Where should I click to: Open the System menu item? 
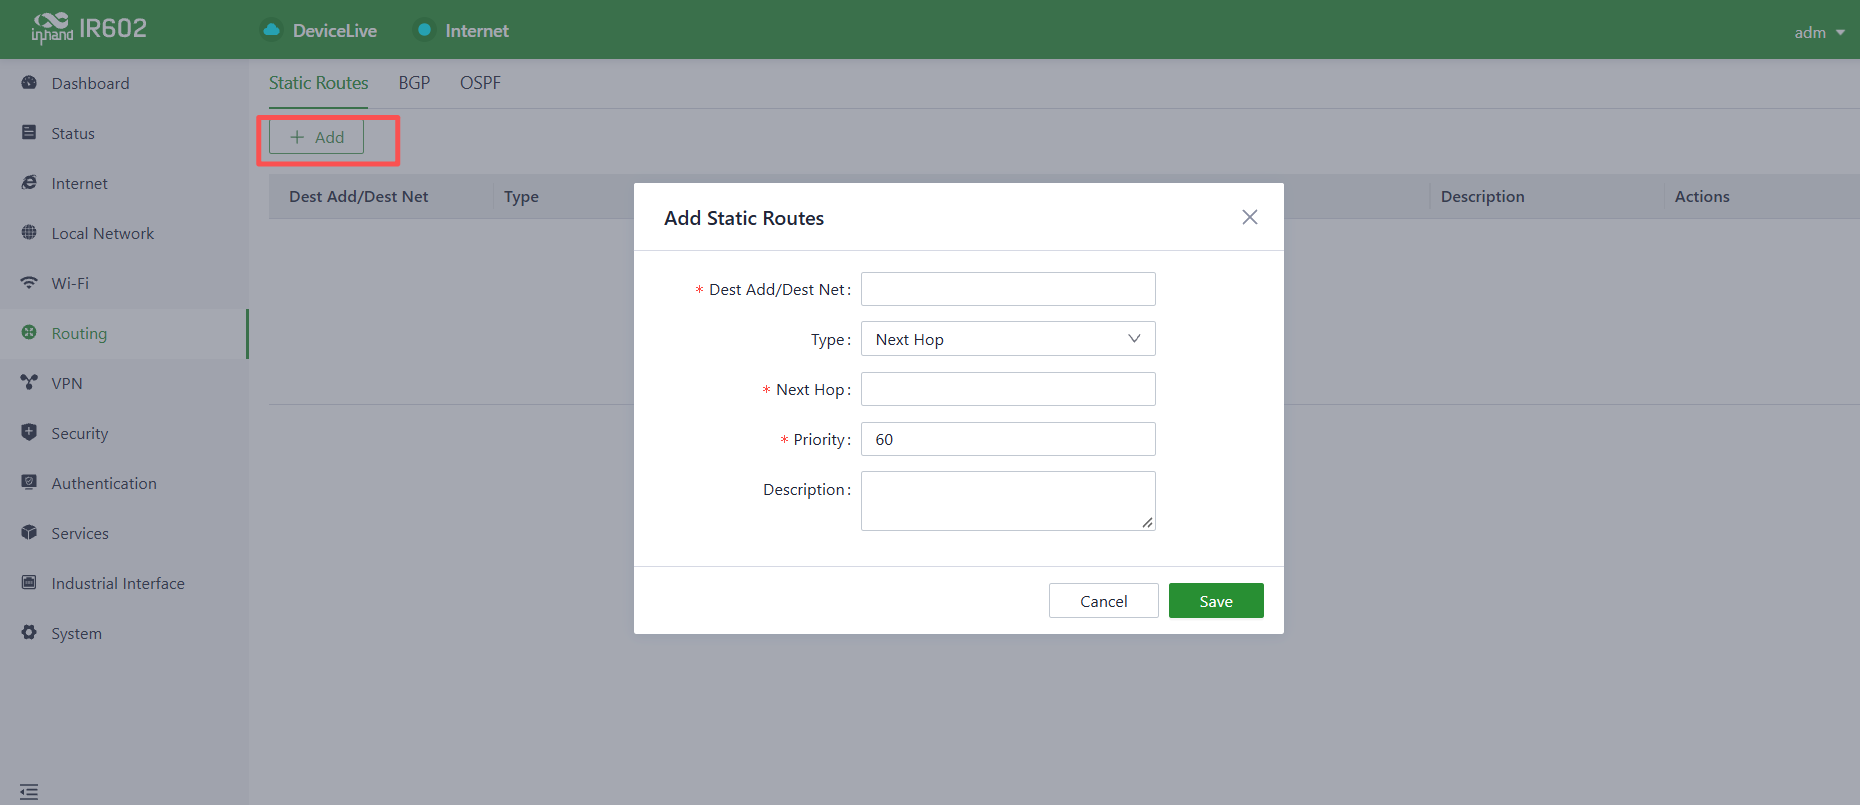point(124,633)
